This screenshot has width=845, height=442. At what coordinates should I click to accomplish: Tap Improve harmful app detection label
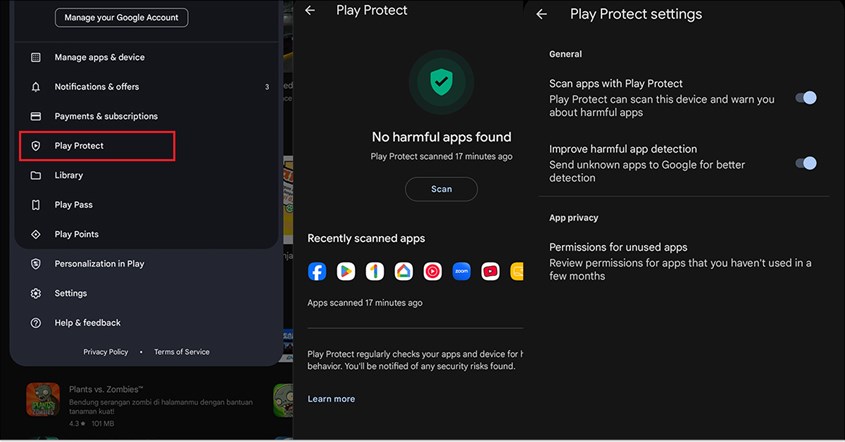click(623, 149)
